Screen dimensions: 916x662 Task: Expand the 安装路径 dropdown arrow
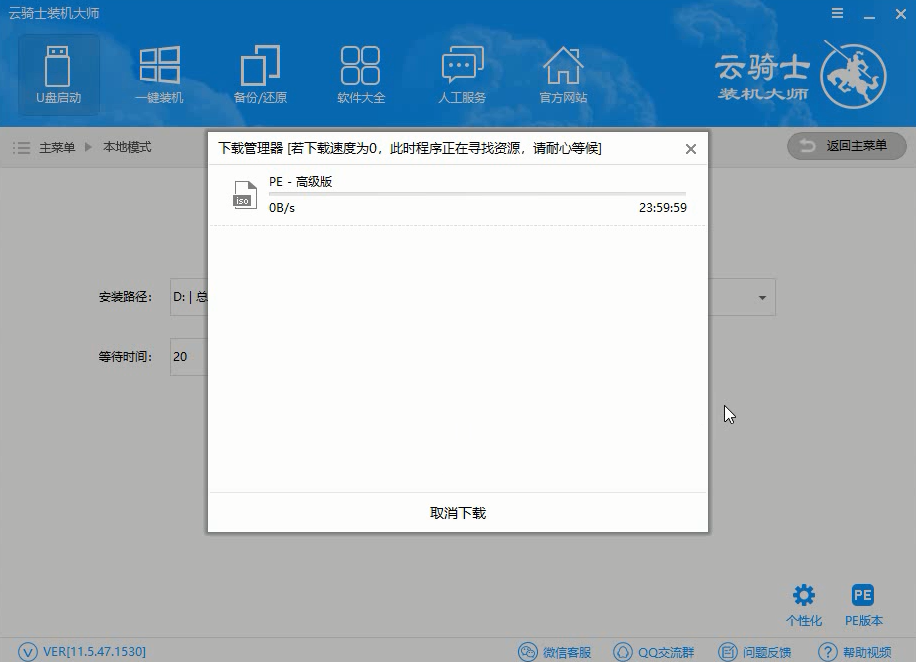[x=762, y=298]
